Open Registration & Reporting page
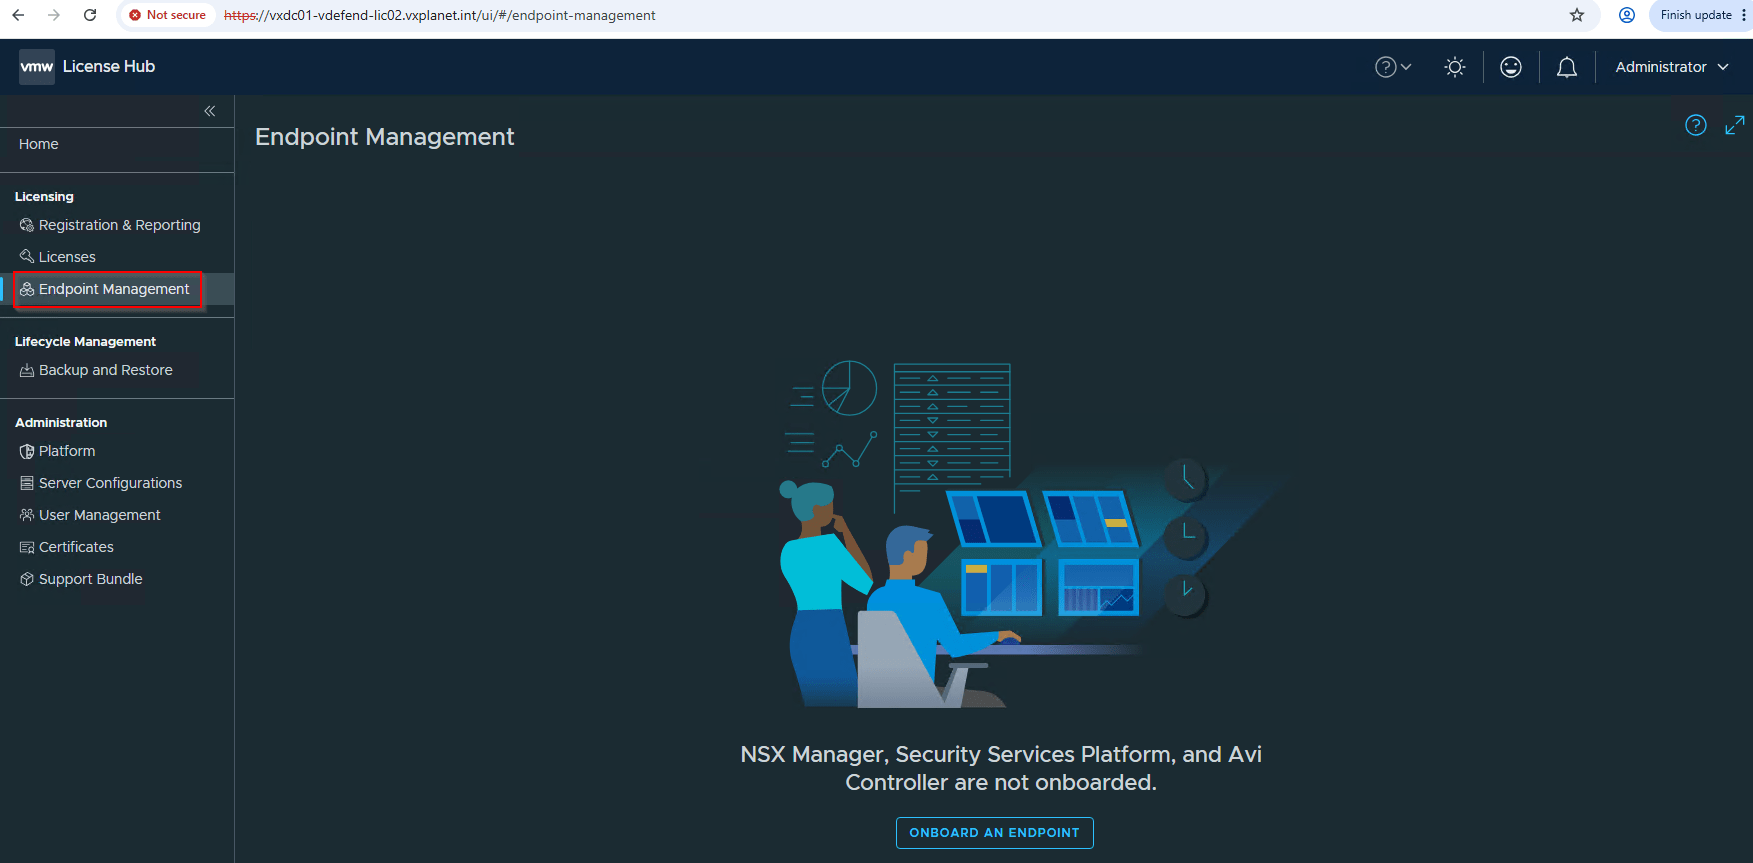The image size is (1753, 863). 120,225
